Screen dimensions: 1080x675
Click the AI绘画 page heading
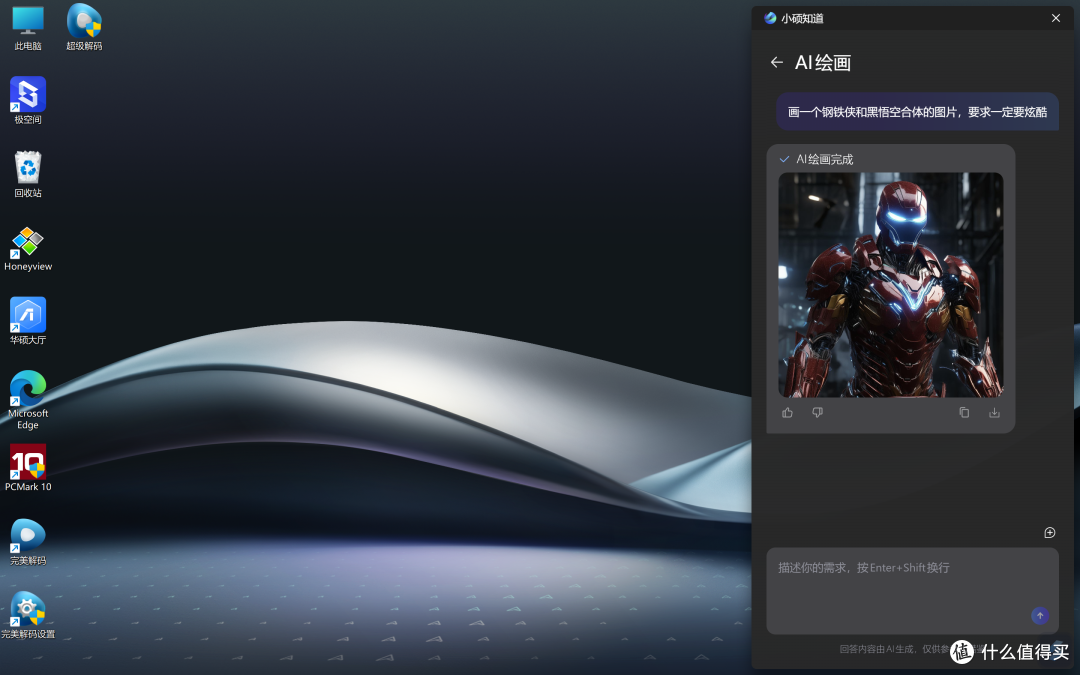pyautogui.click(x=823, y=63)
